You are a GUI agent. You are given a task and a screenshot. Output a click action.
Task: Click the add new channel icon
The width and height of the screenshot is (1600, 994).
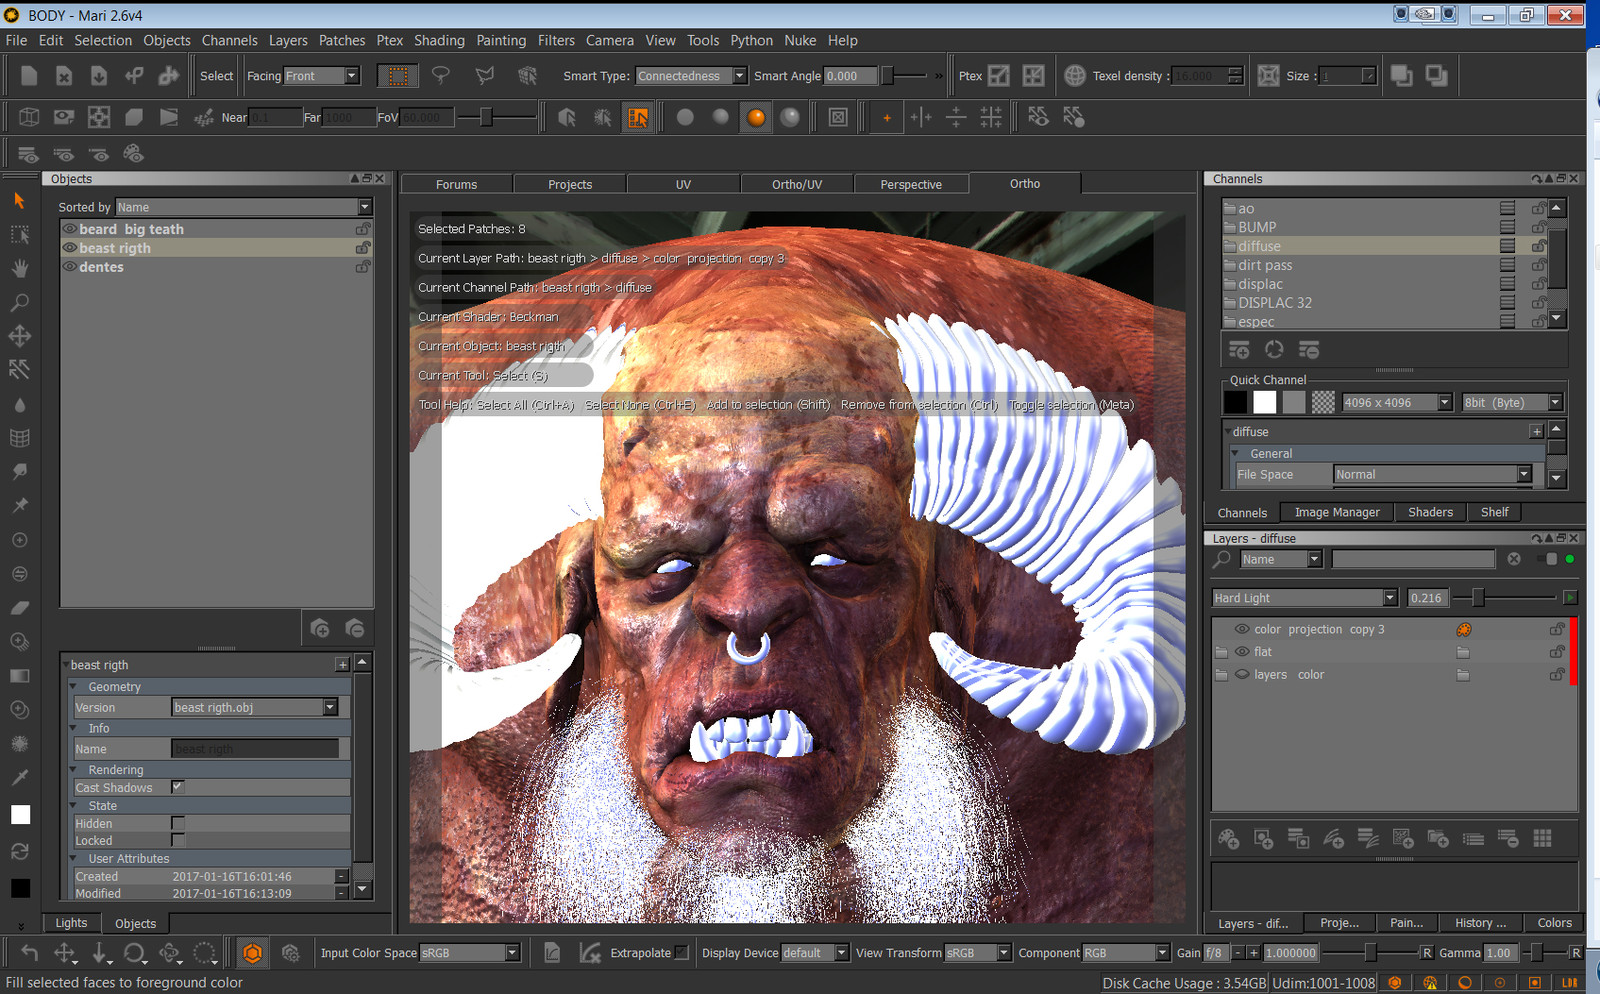click(x=1239, y=350)
